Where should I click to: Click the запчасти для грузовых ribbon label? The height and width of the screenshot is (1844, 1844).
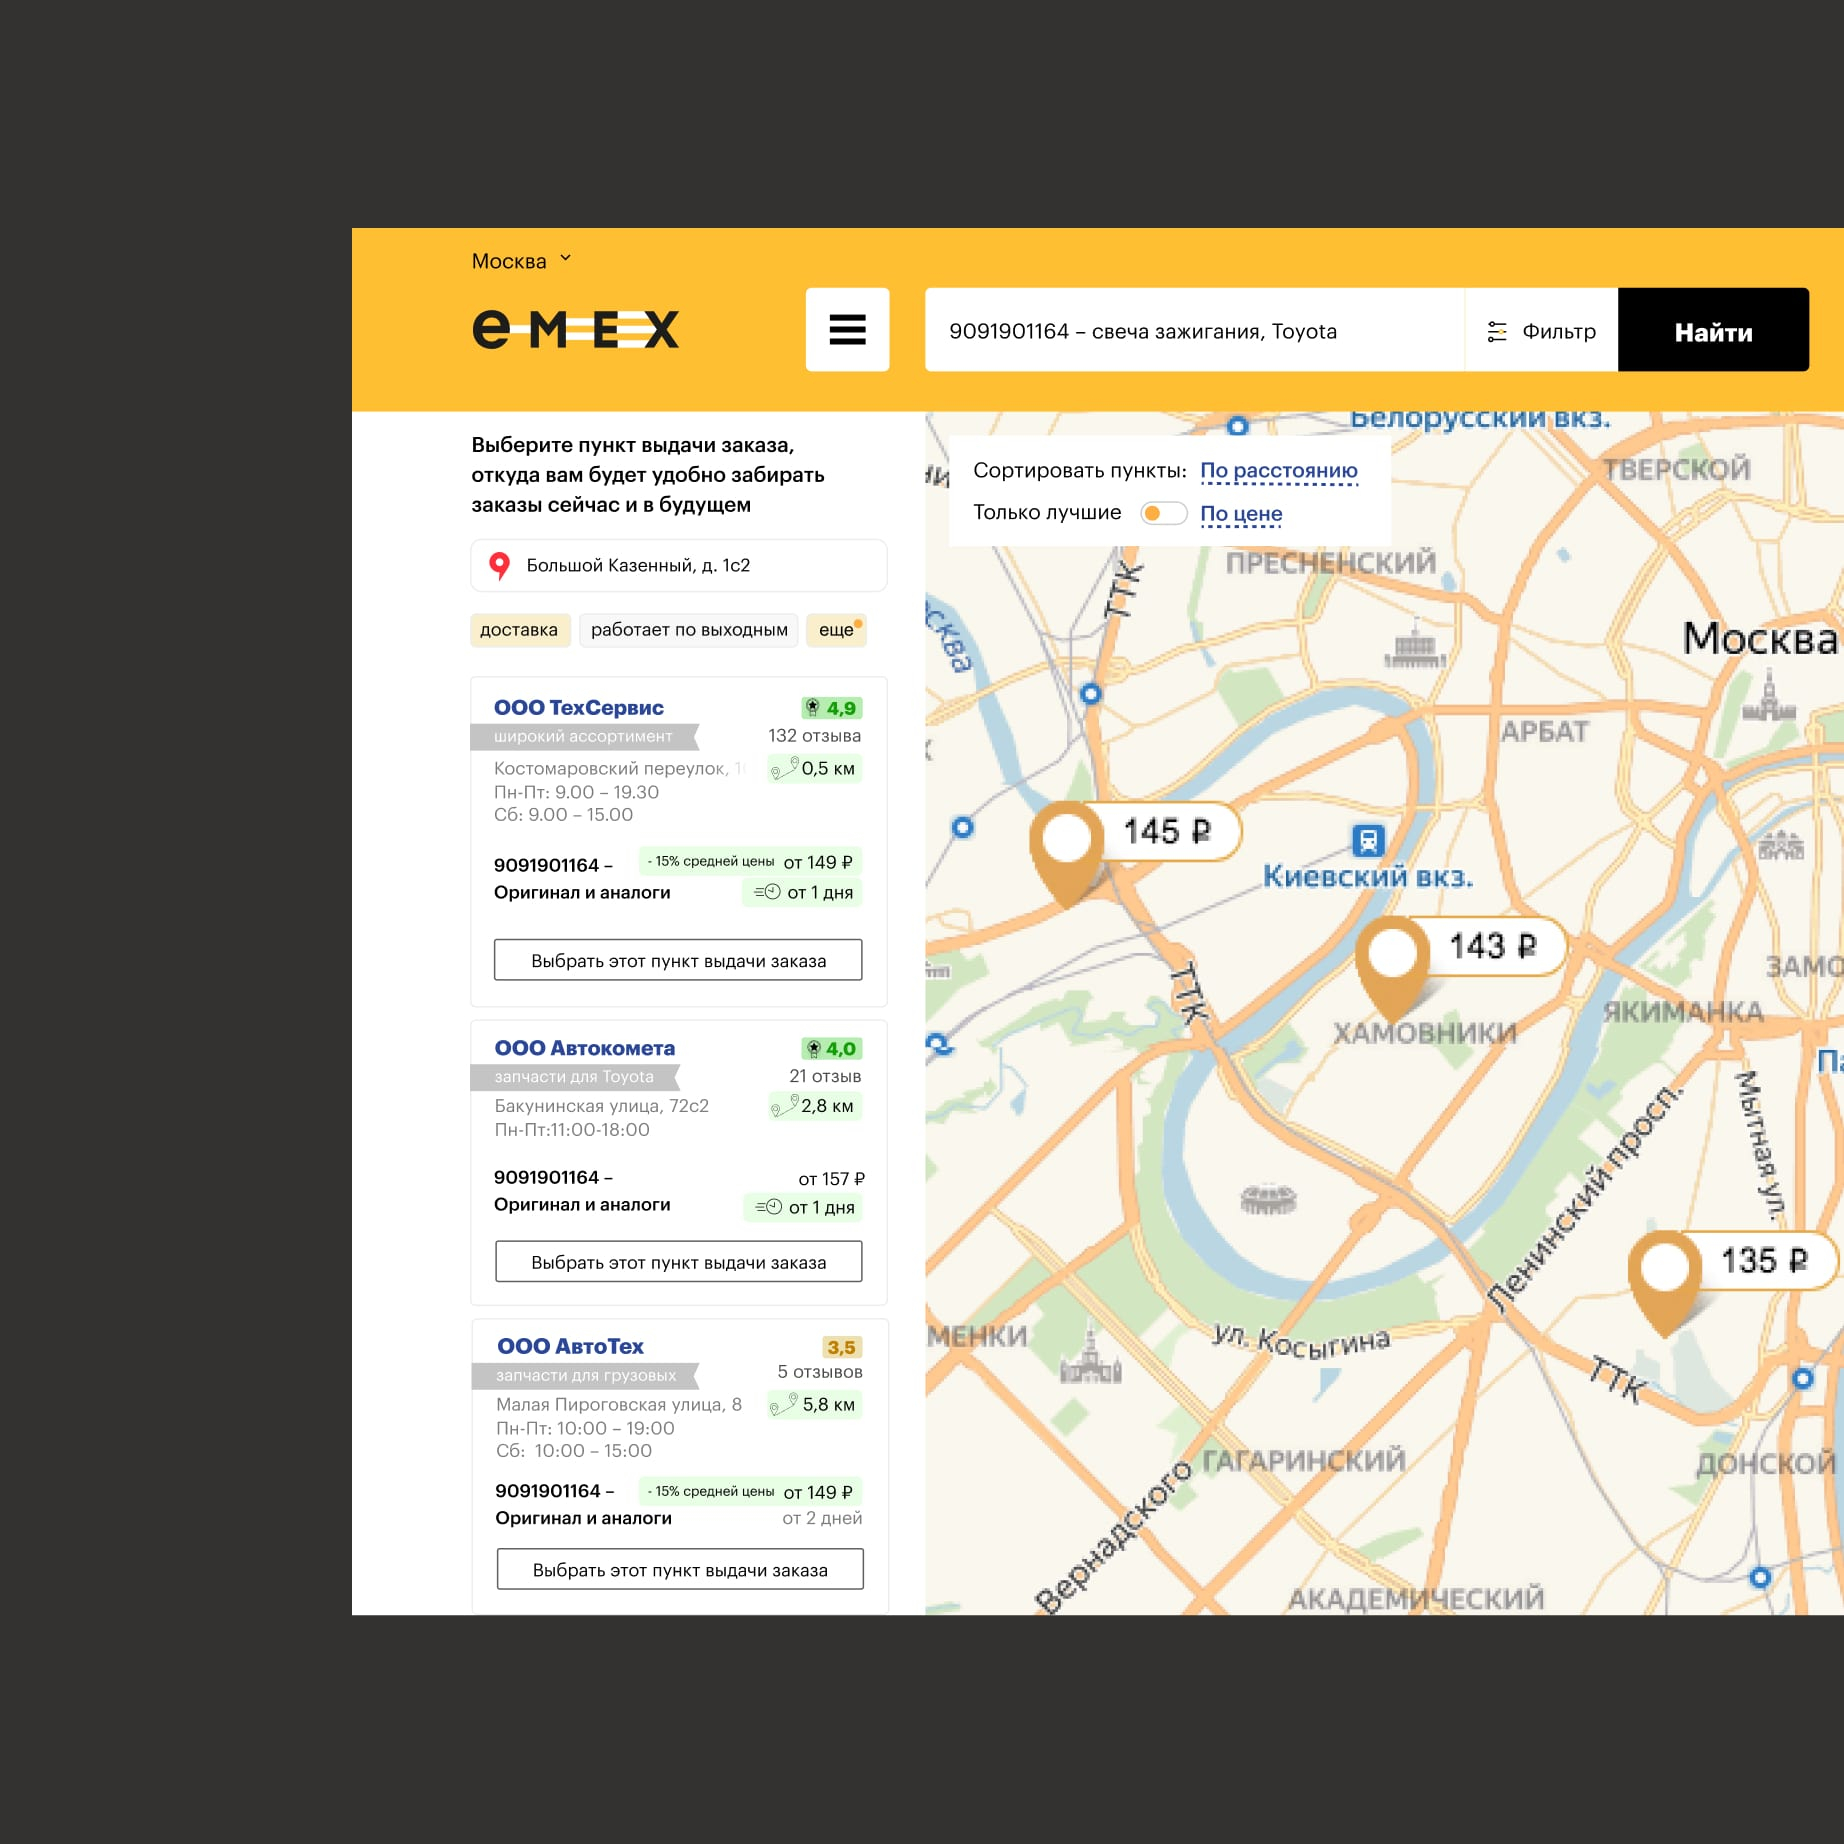point(586,1376)
